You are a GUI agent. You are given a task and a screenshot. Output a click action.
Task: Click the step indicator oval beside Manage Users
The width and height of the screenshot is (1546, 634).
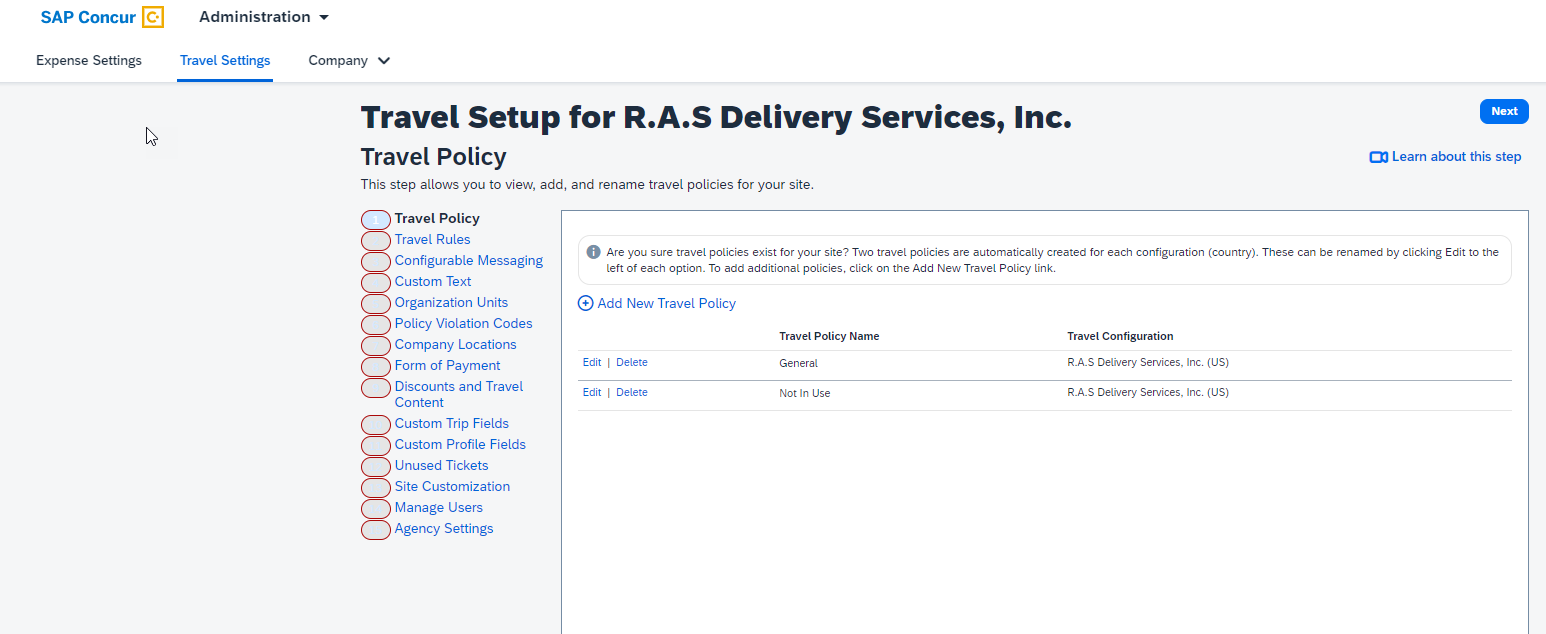376,509
